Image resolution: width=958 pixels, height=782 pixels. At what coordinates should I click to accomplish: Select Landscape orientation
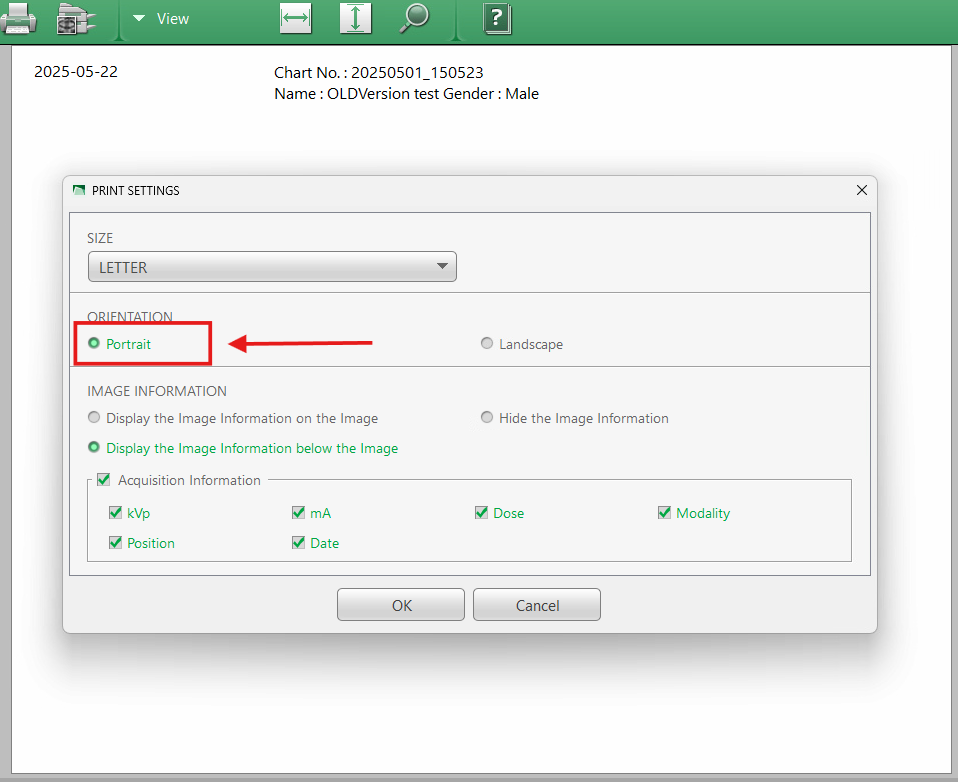coord(487,343)
